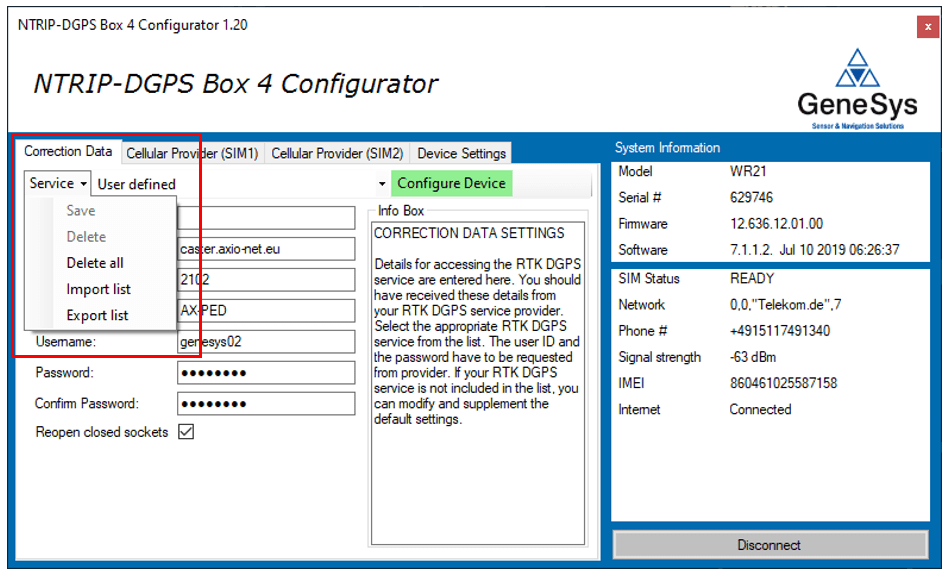Screen dimensions: 949x575
Task: Go to the Device Settings tab
Action: click(461, 154)
